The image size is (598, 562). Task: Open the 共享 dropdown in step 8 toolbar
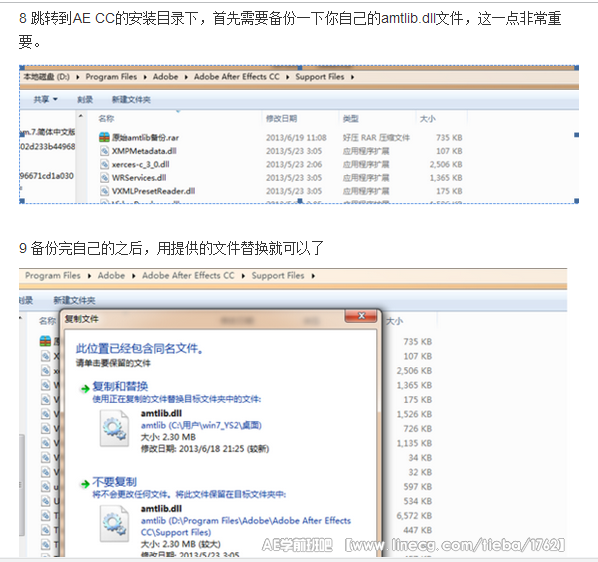[x=45, y=100]
